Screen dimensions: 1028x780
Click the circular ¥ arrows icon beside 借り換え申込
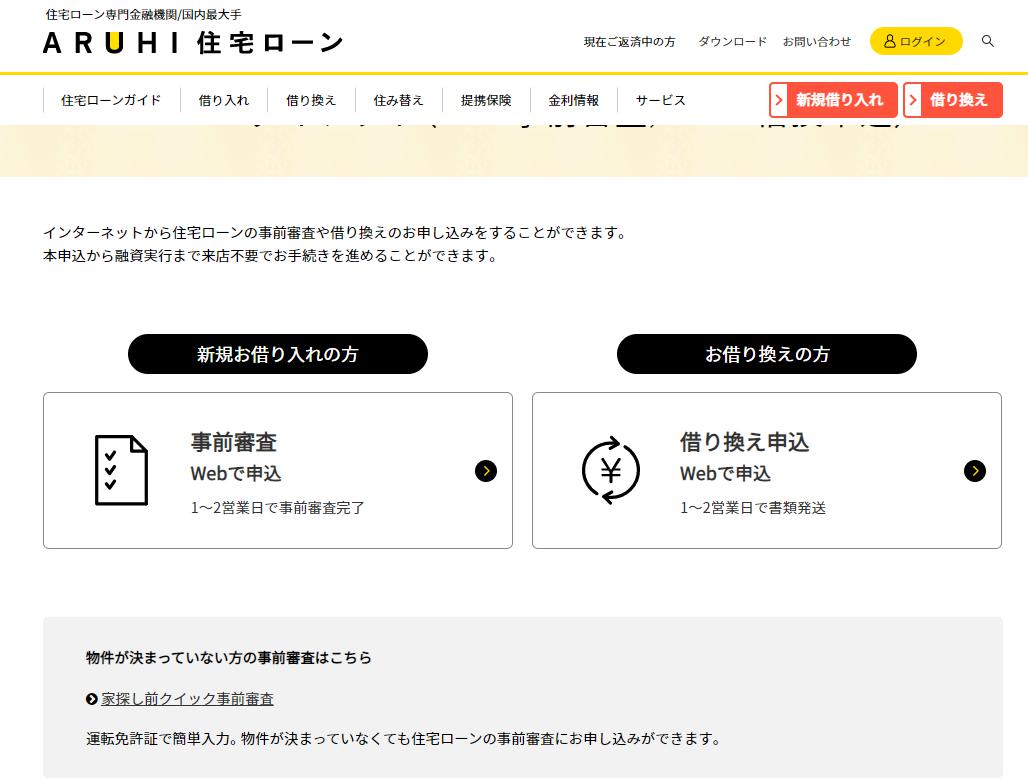tap(610, 470)
